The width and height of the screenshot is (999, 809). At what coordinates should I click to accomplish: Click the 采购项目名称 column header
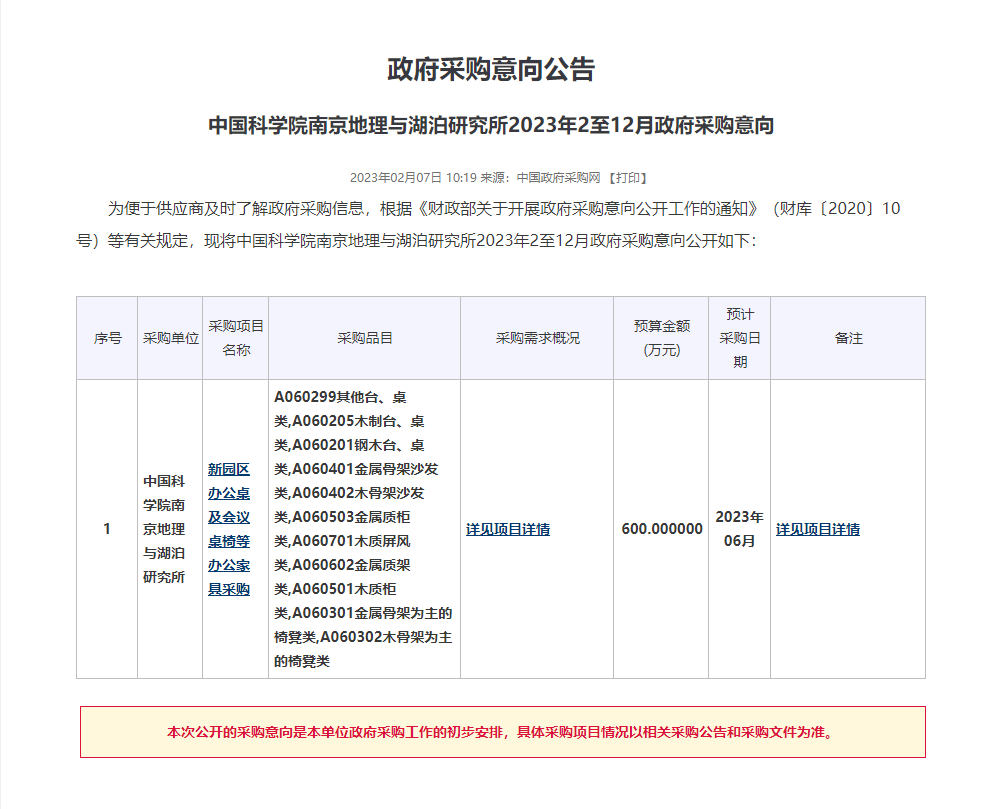tap(236, 338)
